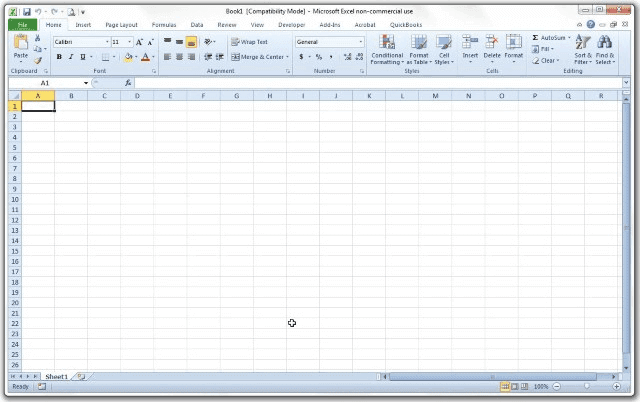640x402 pixels.
Task: Click the green File button
Action: pyautogui.click(x=24, y=24)
